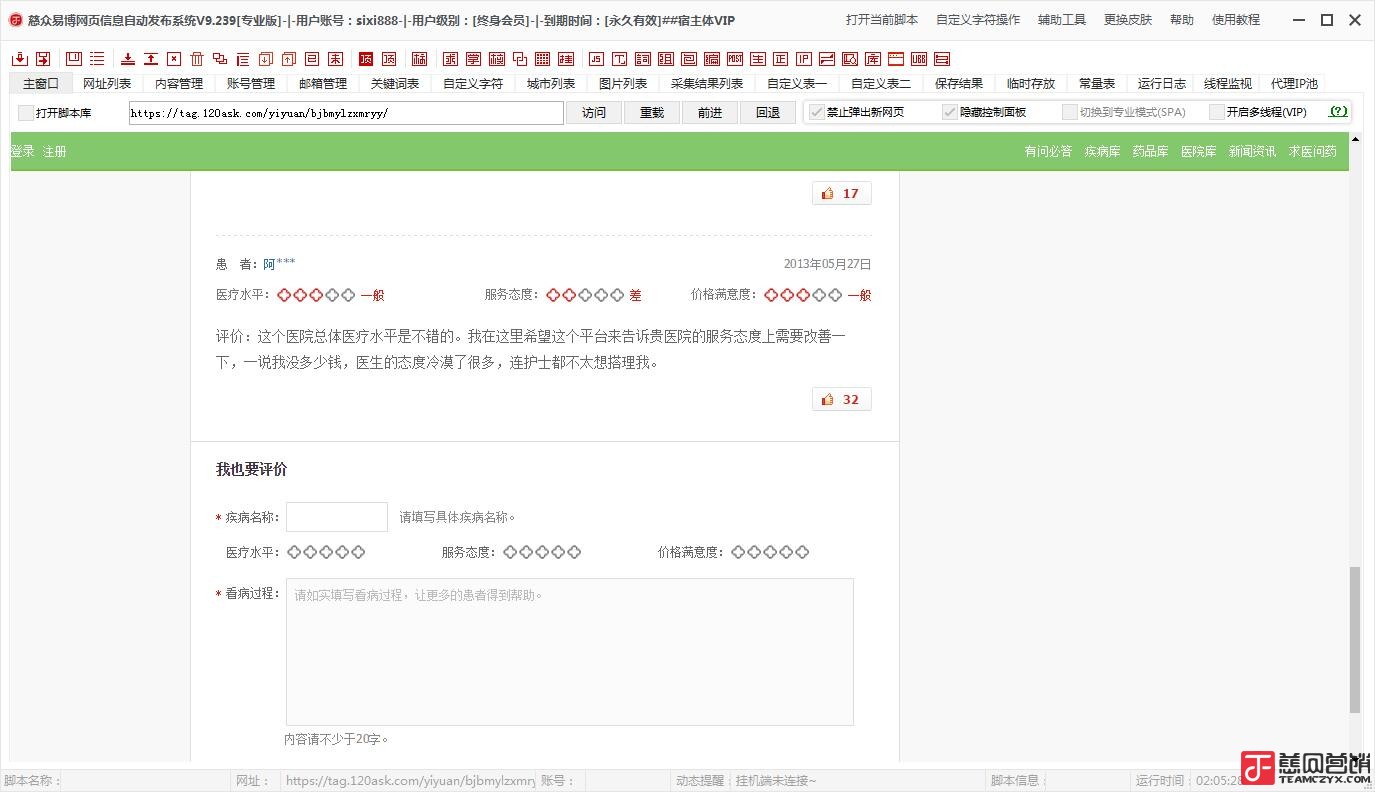
Task: Click the trash bin toolbar icon
Action: pyautogui.click(x=197, y=59)
